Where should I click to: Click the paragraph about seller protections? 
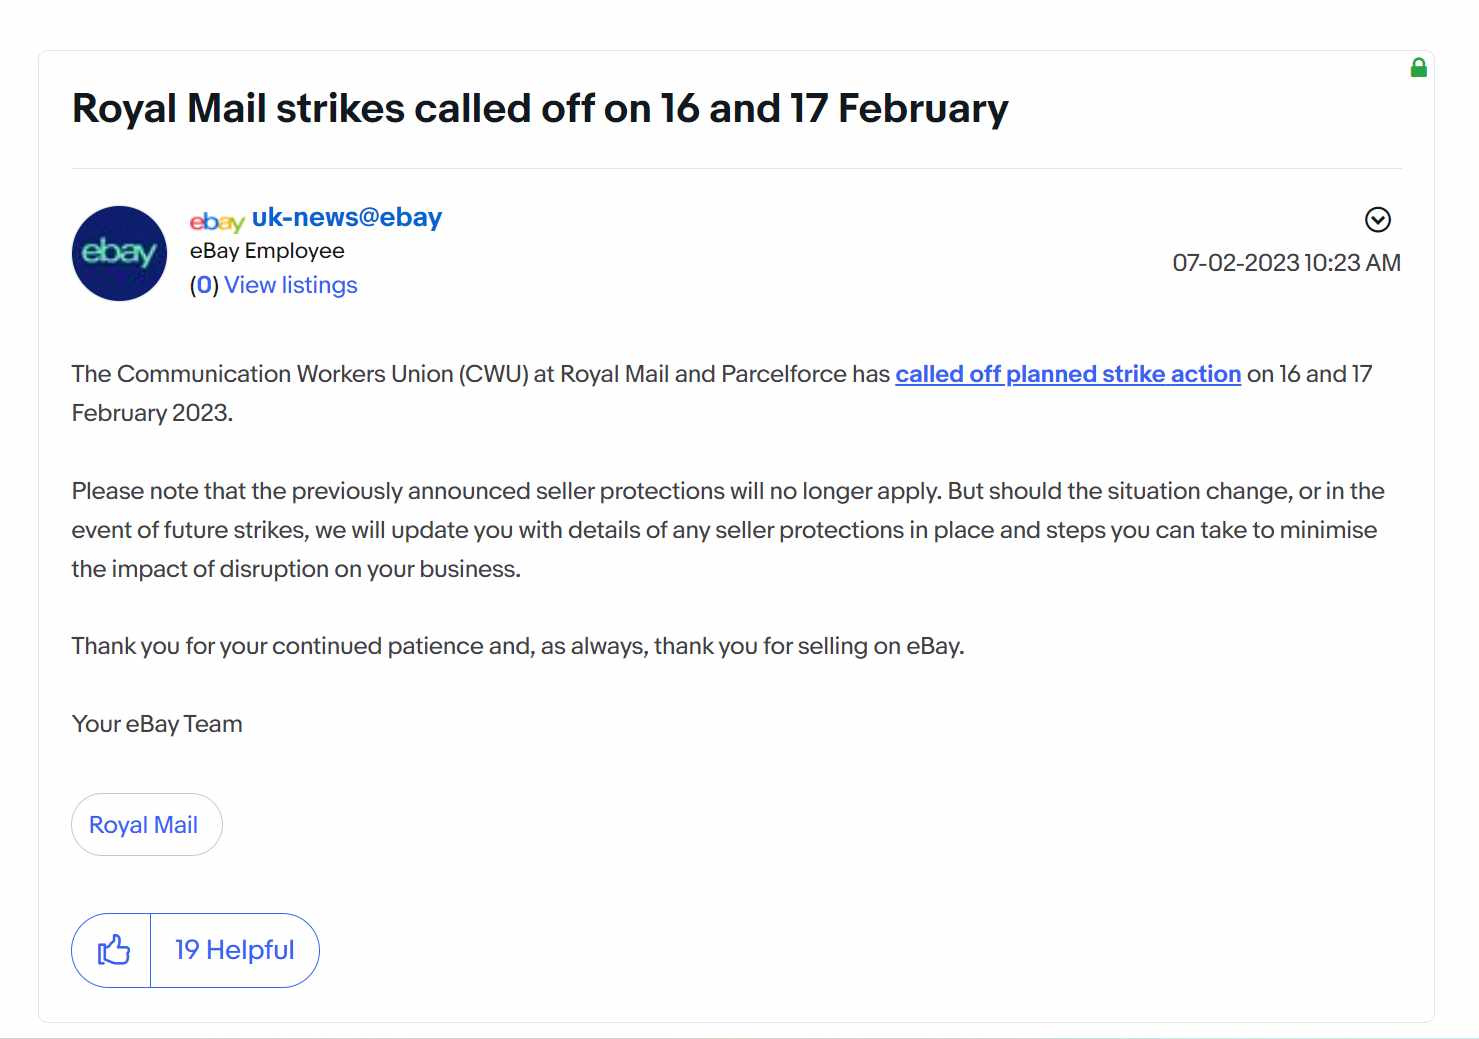click(x=728, y=530)
